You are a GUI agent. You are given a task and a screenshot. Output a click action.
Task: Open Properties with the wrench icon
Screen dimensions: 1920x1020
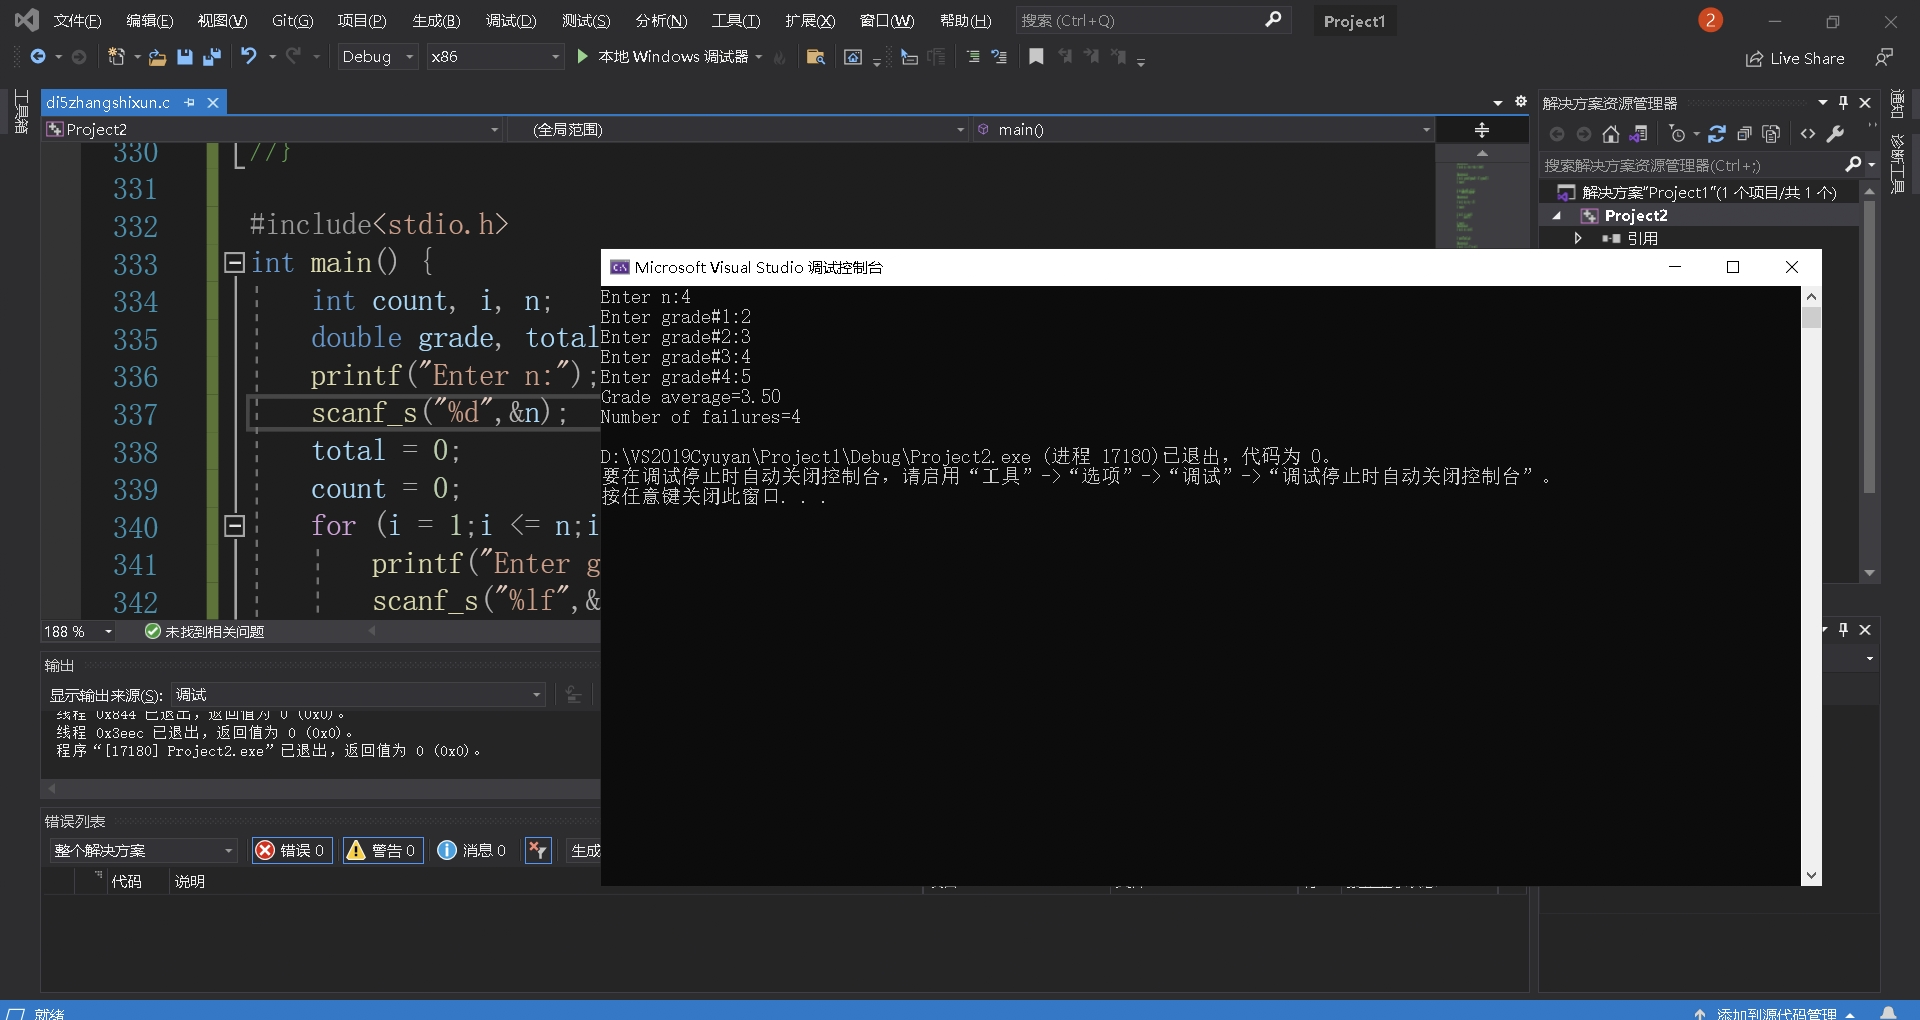click(1835, 134)
